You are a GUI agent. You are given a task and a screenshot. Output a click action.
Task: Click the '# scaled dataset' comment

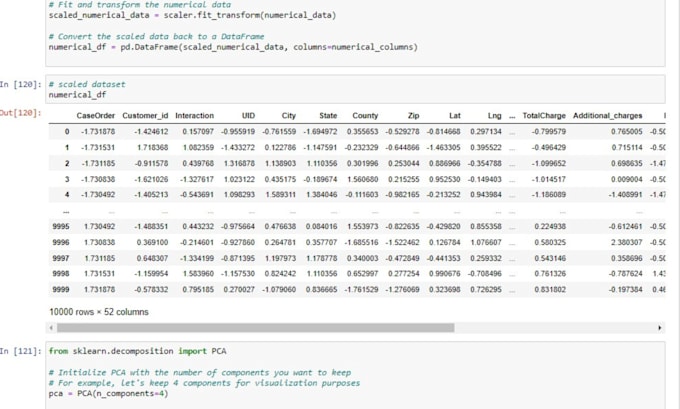[x=87, y=84]
